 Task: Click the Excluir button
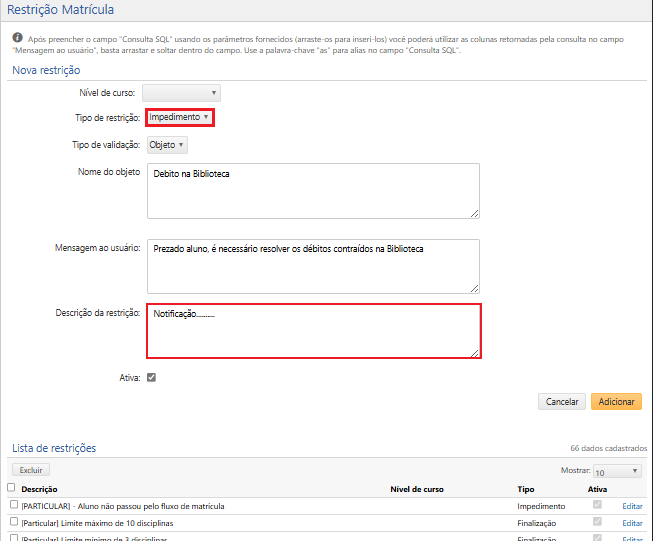31,470
